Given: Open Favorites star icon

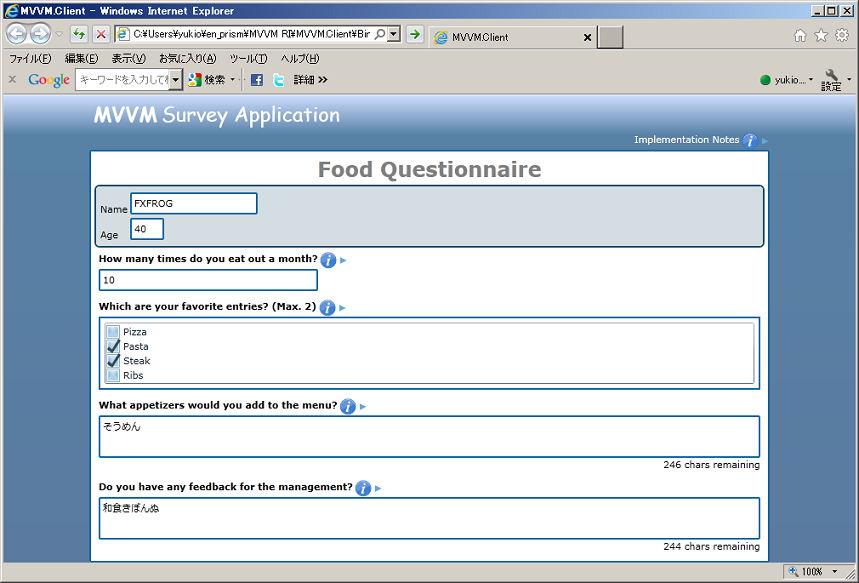Looking at the screenshot, I should tap(821, 36).
